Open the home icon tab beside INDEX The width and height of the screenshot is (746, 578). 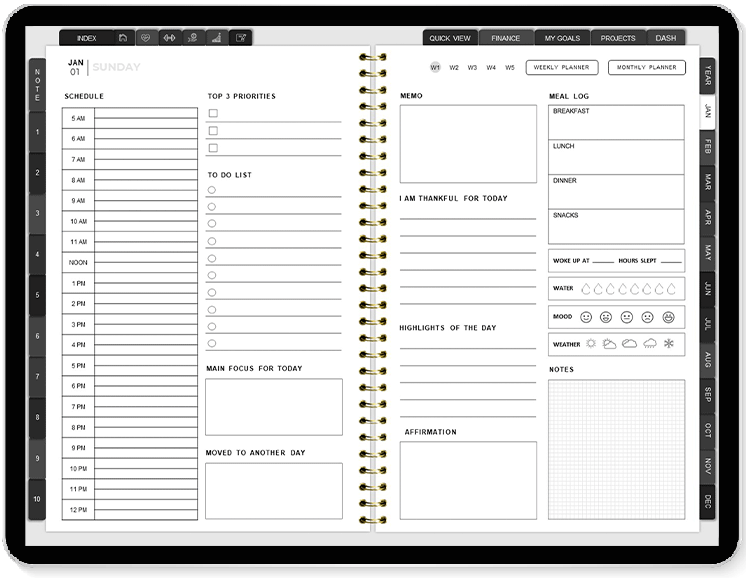click(122, 38)
